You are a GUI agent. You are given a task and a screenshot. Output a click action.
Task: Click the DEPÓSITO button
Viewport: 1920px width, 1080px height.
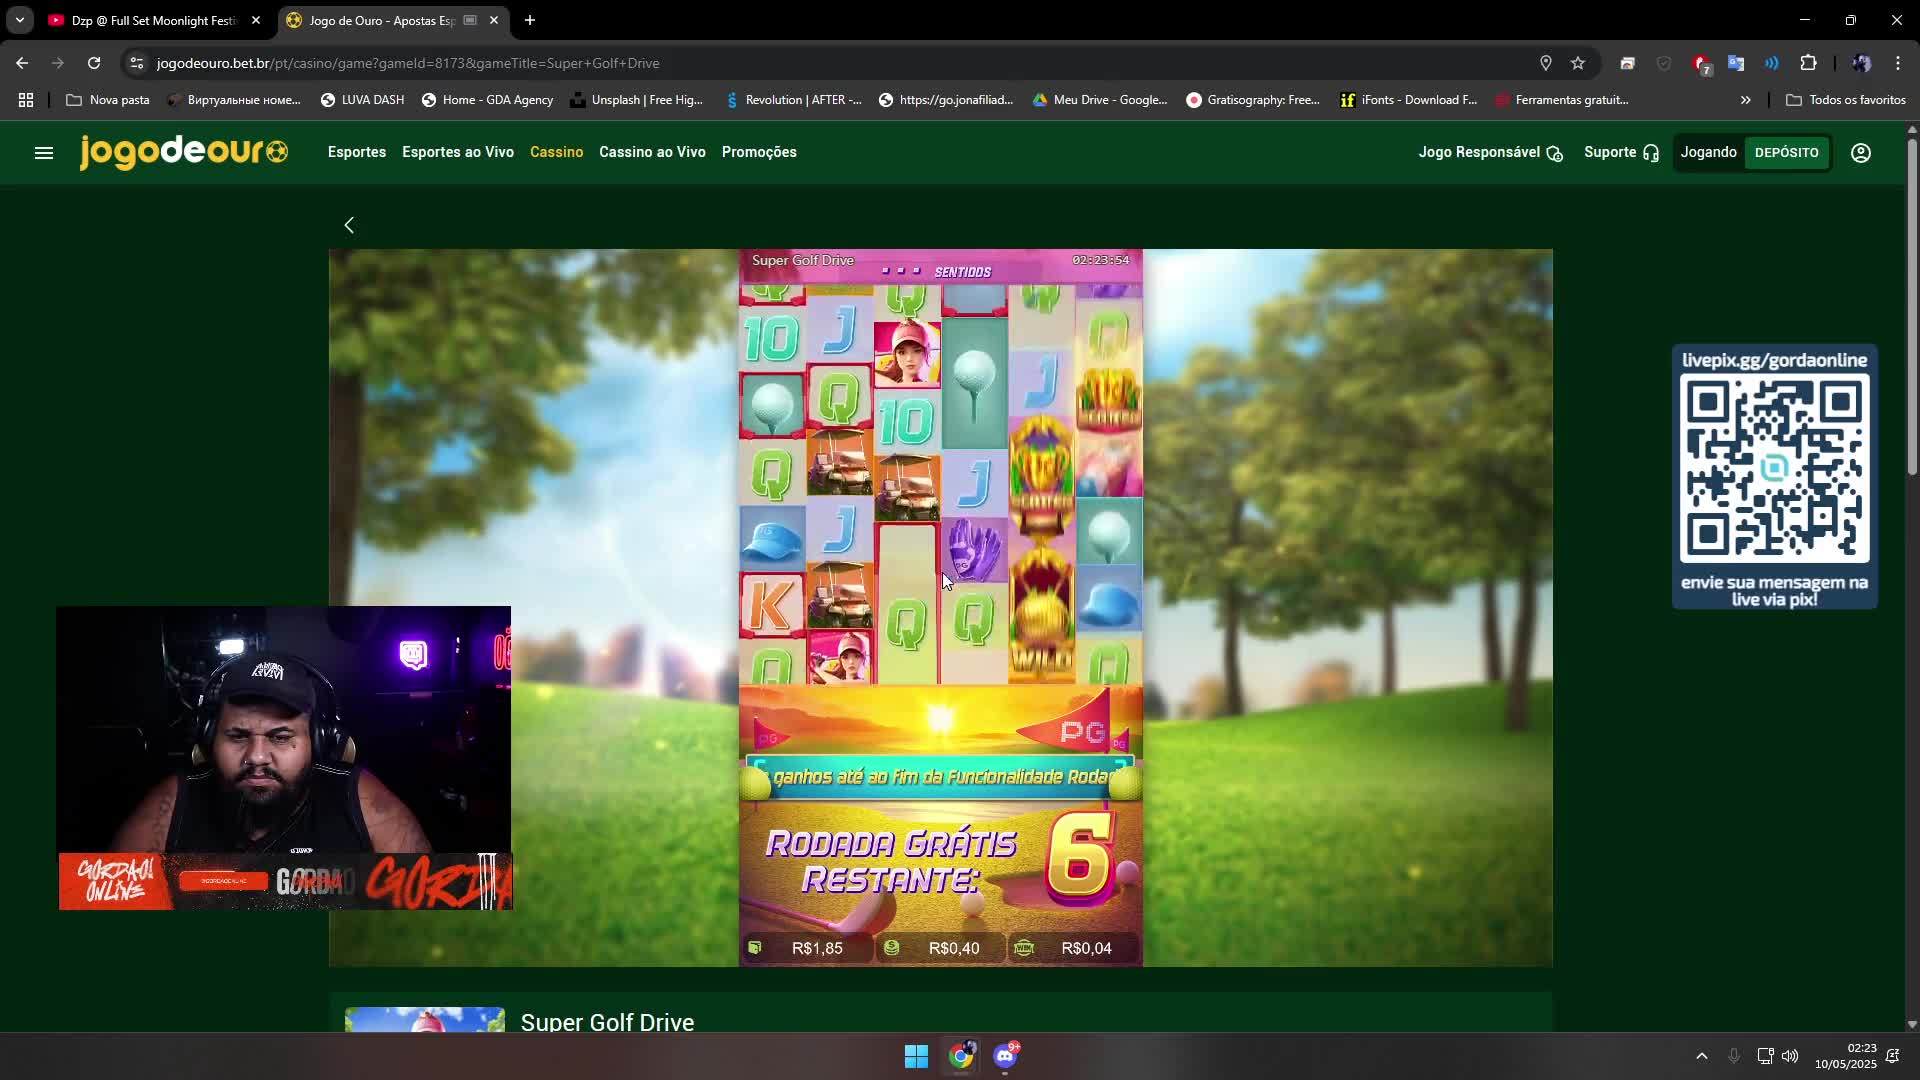(1786, 153)
